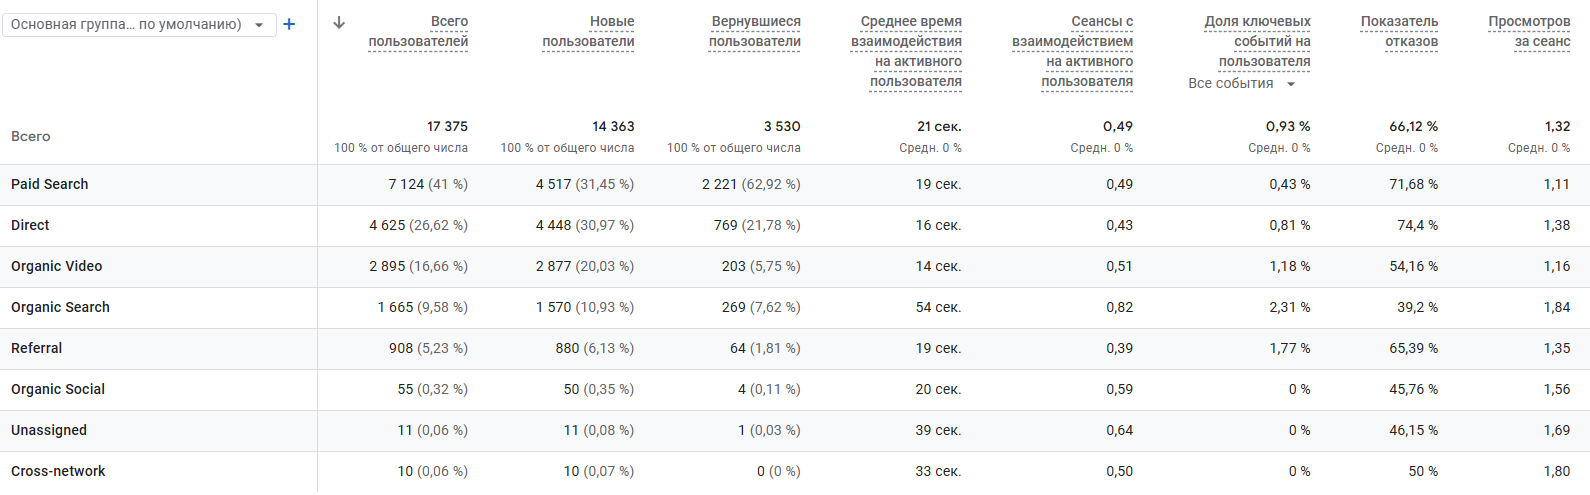Select the Direct channel row

[30, 225]
